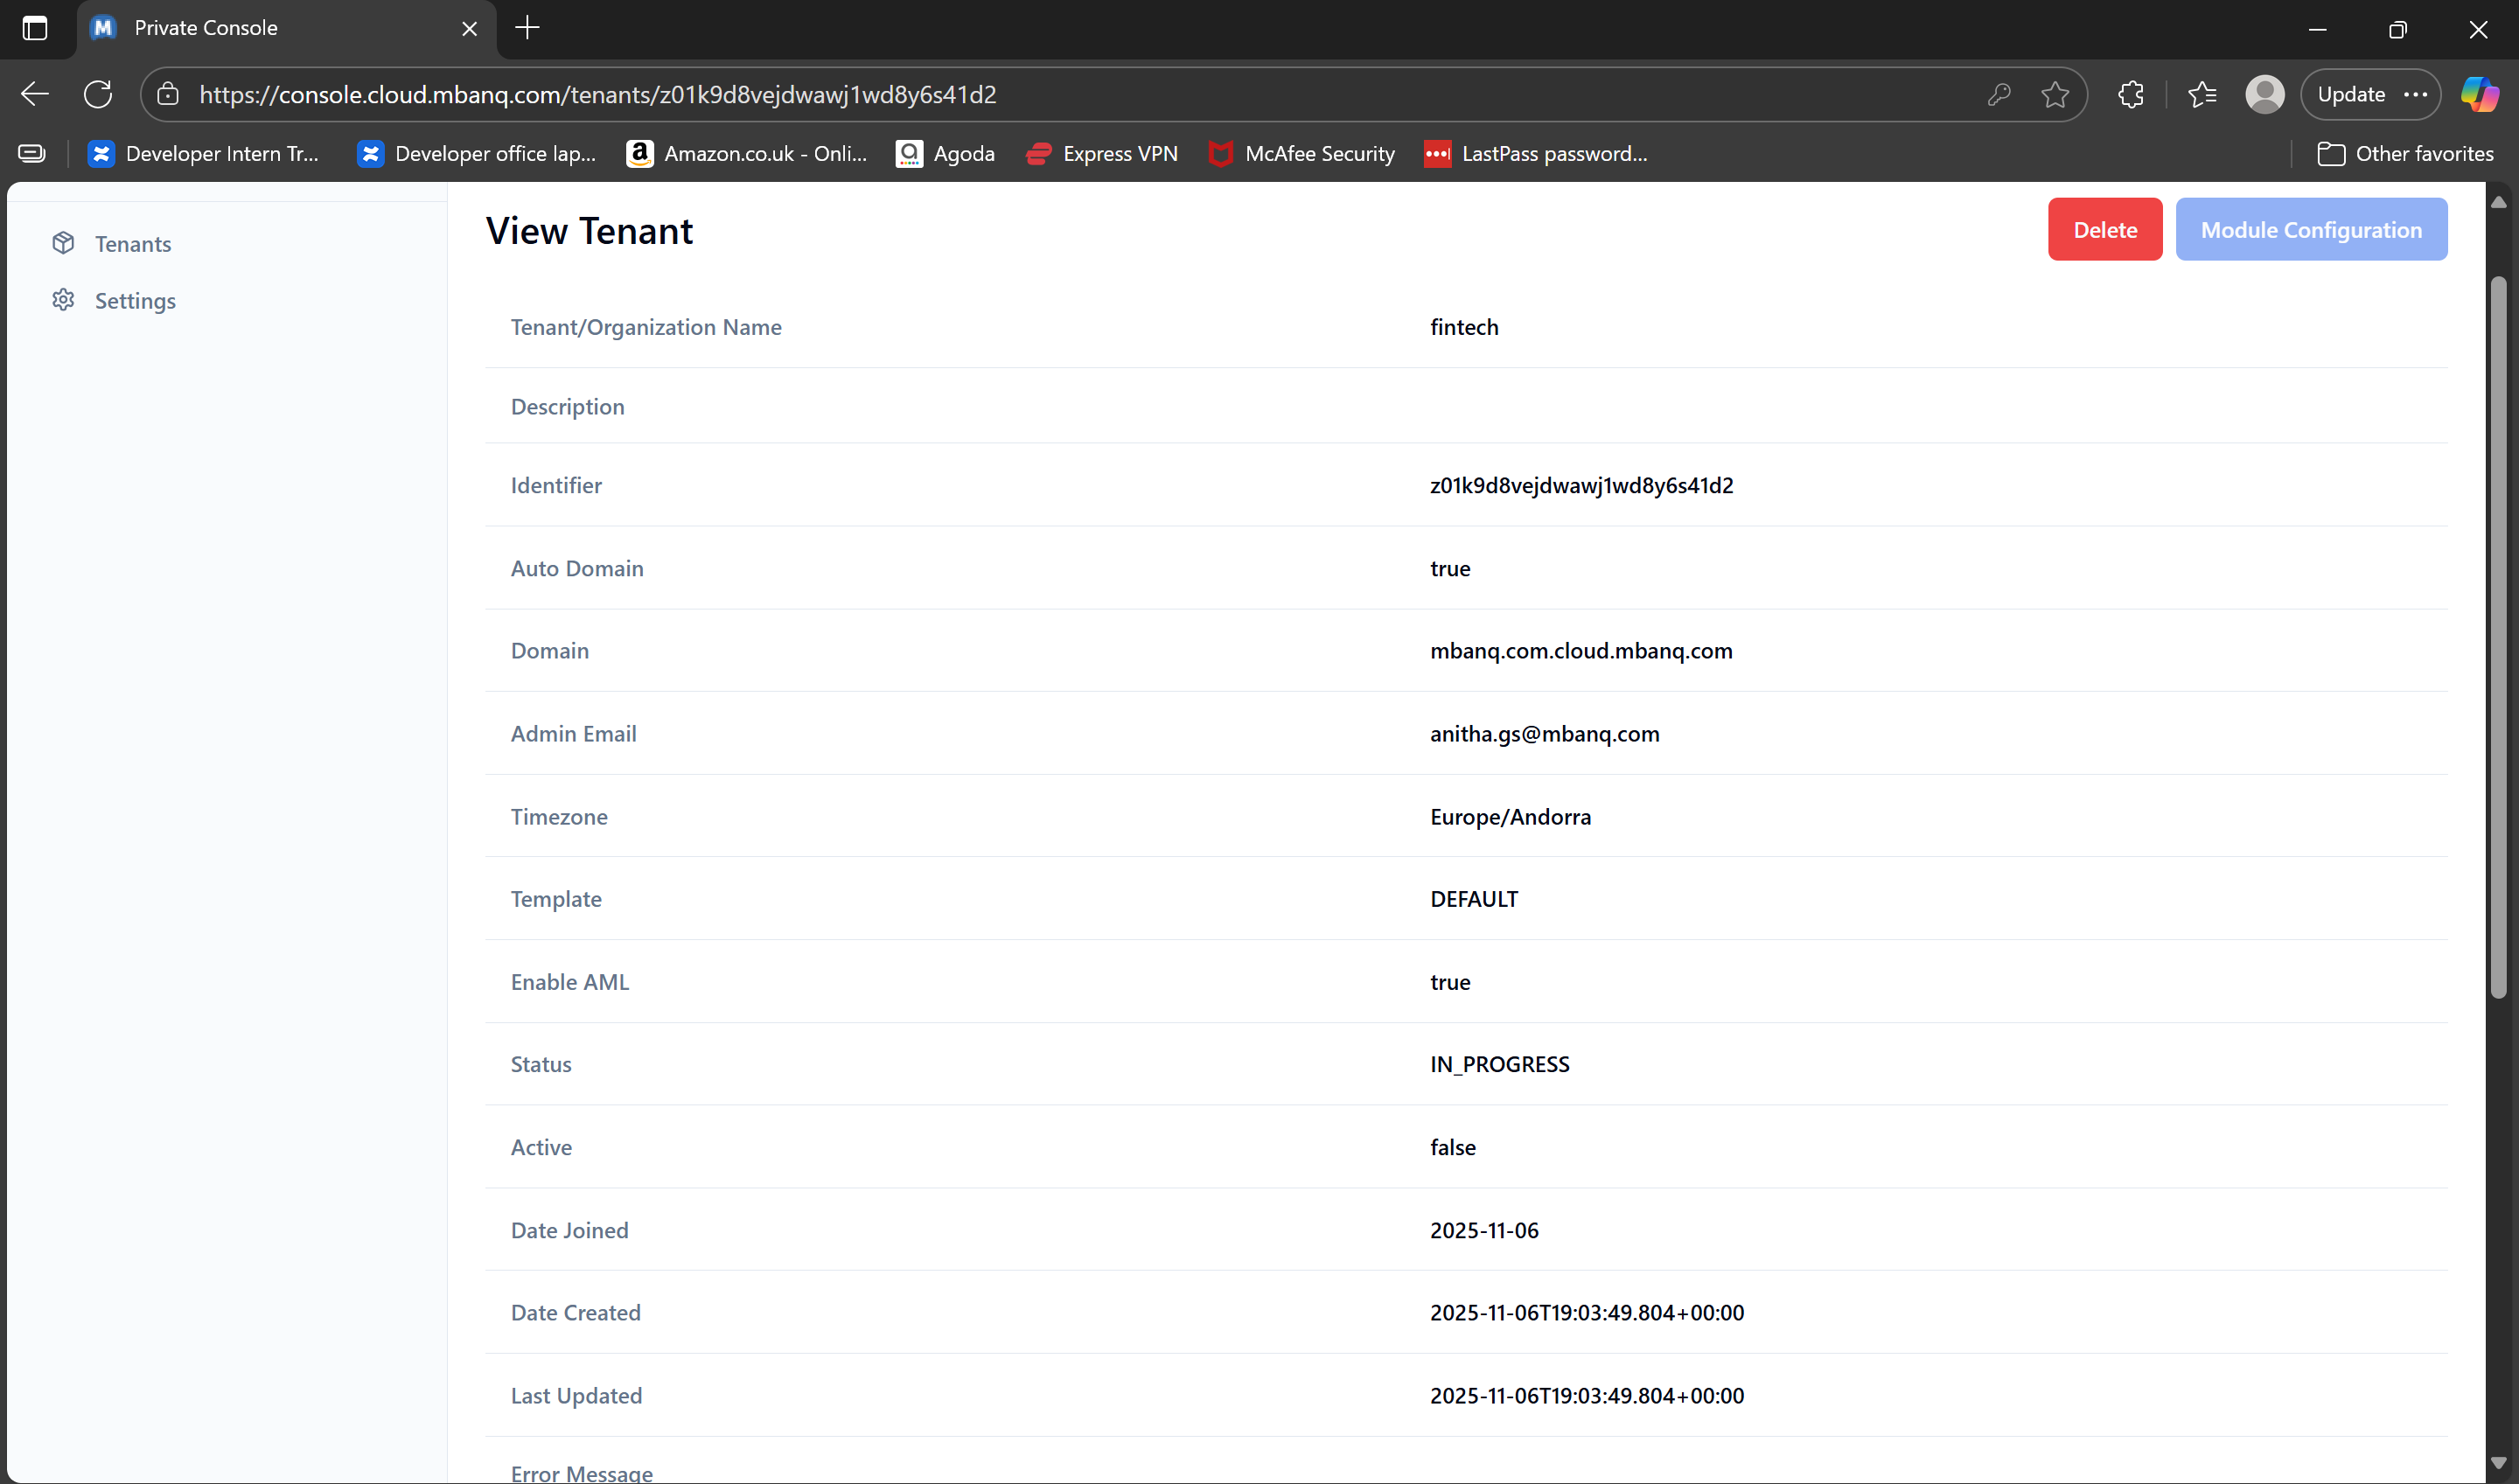This screenshot has width=2519, height=1484.
Task: Open the LastPass password bookmark
Action: pos(1536,154)
